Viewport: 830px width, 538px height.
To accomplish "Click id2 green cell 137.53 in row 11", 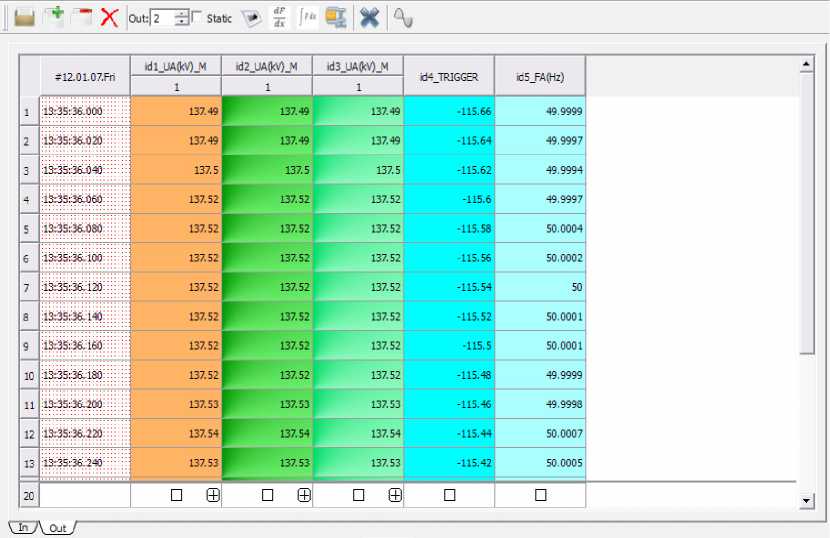I will (x=267, y=405).
